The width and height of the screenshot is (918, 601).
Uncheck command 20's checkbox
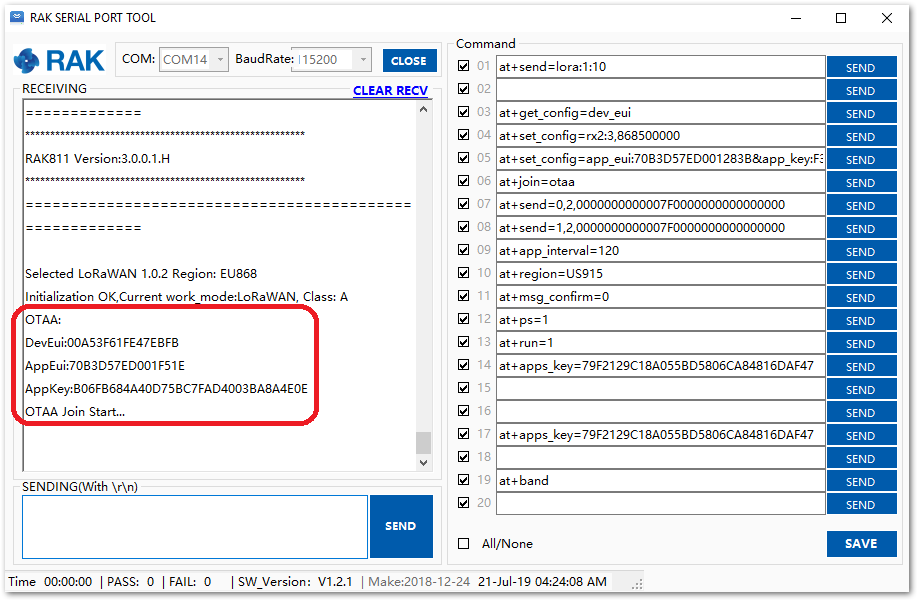pyautogui.click(x=464, y=503)
